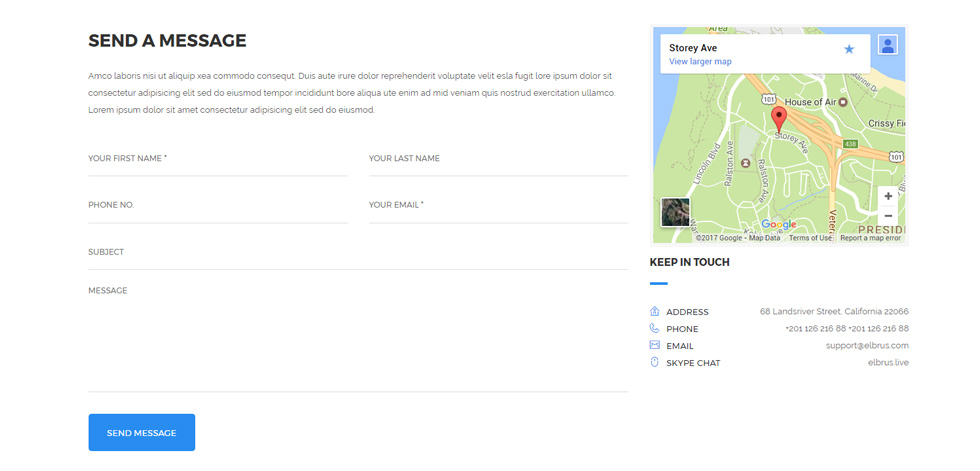The height and width of the screenshot is (471, 980).
Task: Click the 68 Landsriver Street address text
Action: (834, 311)
